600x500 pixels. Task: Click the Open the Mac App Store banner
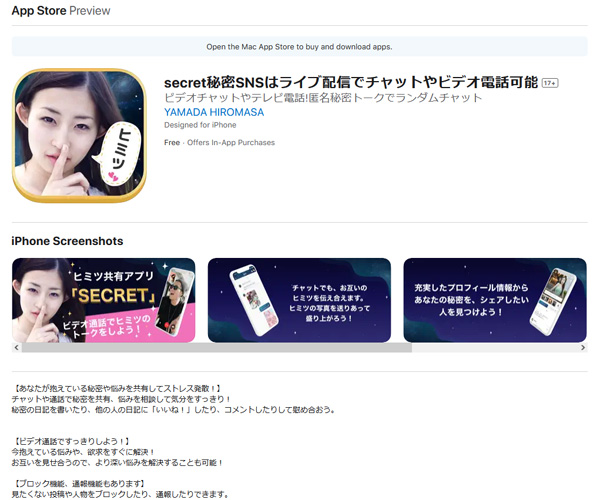(x=300, y=47)
